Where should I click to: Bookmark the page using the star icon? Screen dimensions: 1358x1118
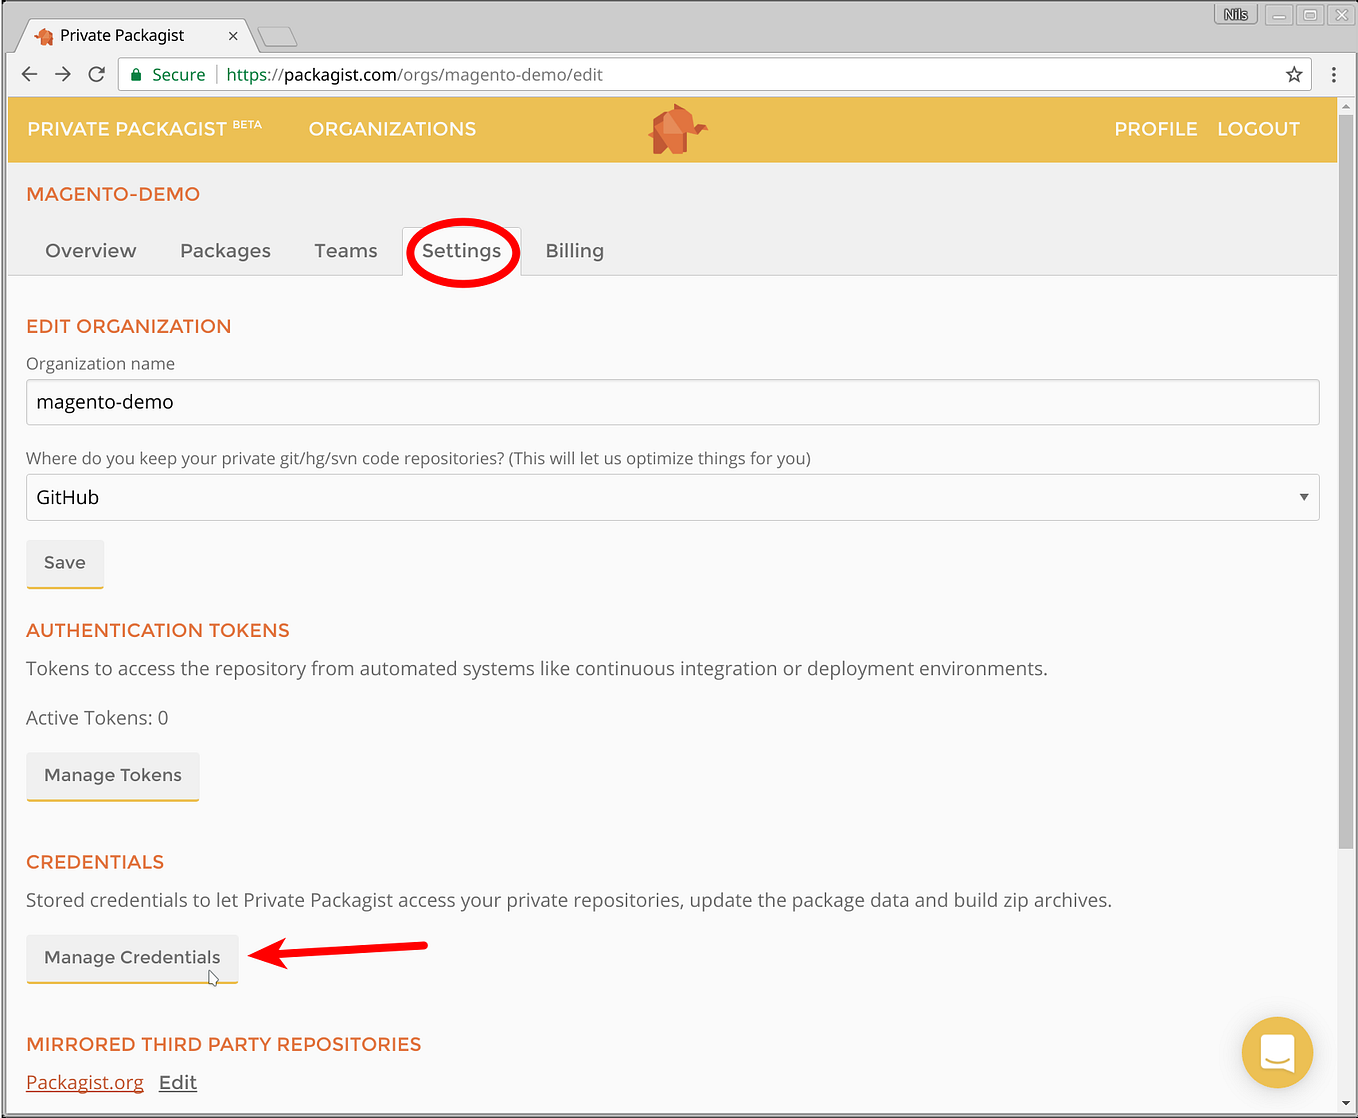click(x=1294, y=74)
